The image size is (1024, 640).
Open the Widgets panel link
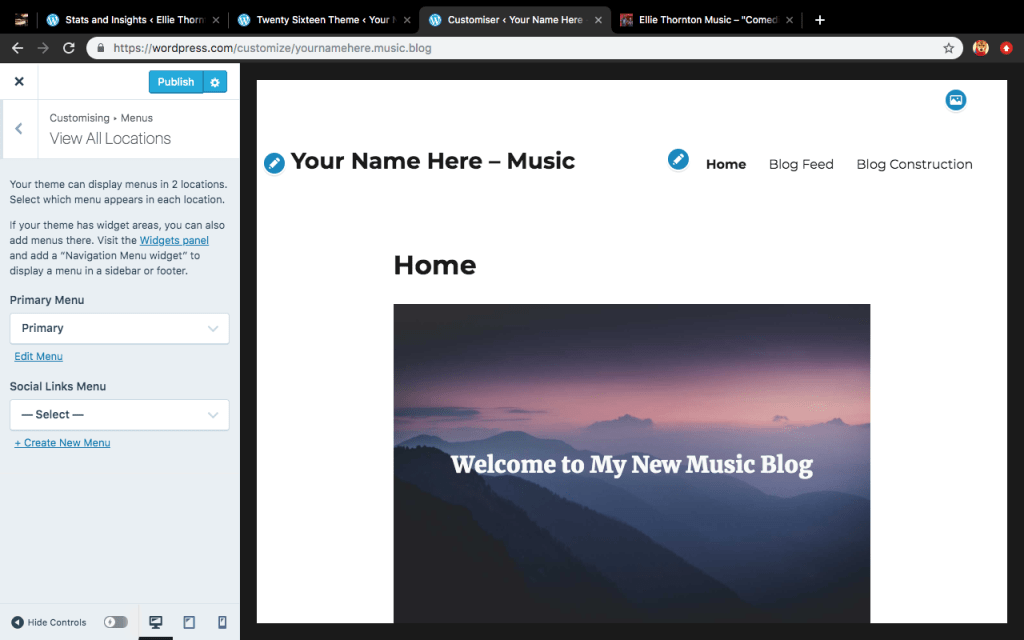(174, 241)
